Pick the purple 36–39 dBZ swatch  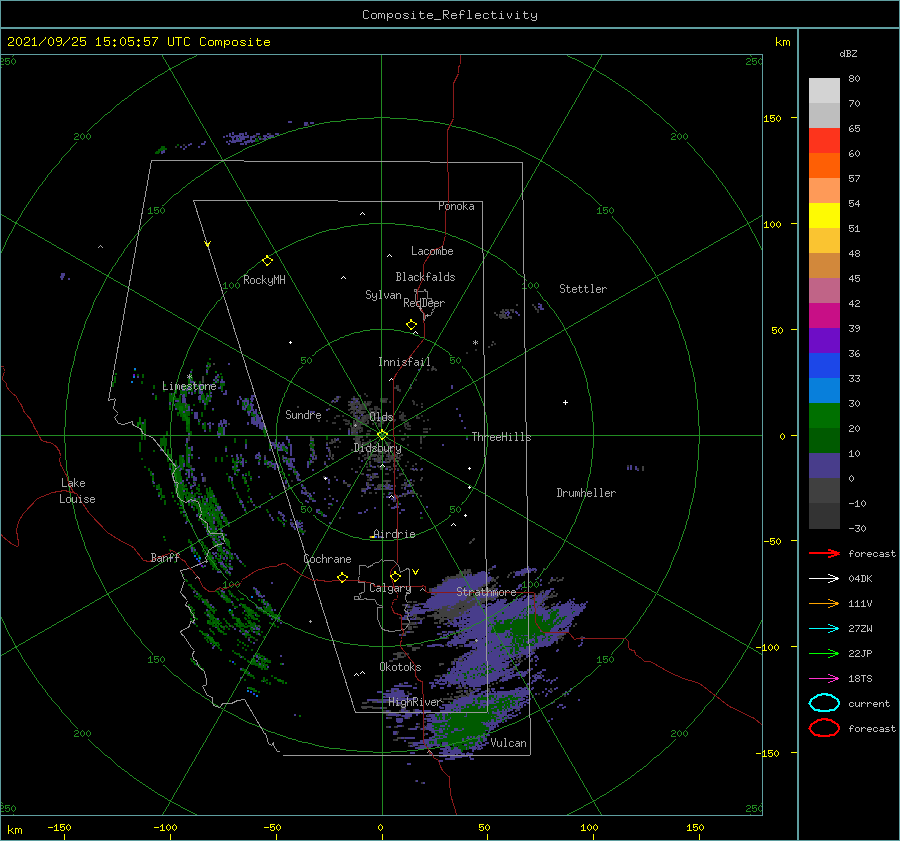[824, 340]
